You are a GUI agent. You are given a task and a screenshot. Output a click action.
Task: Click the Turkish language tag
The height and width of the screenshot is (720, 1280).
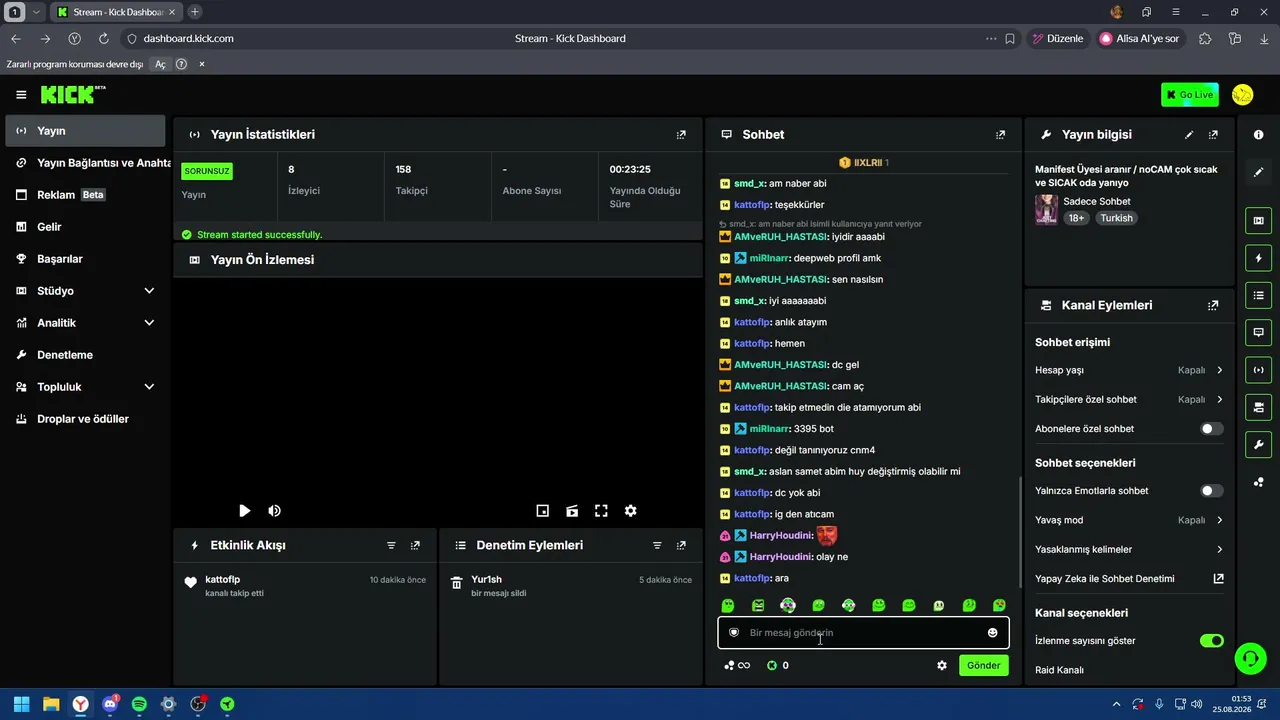(1117, 218)
